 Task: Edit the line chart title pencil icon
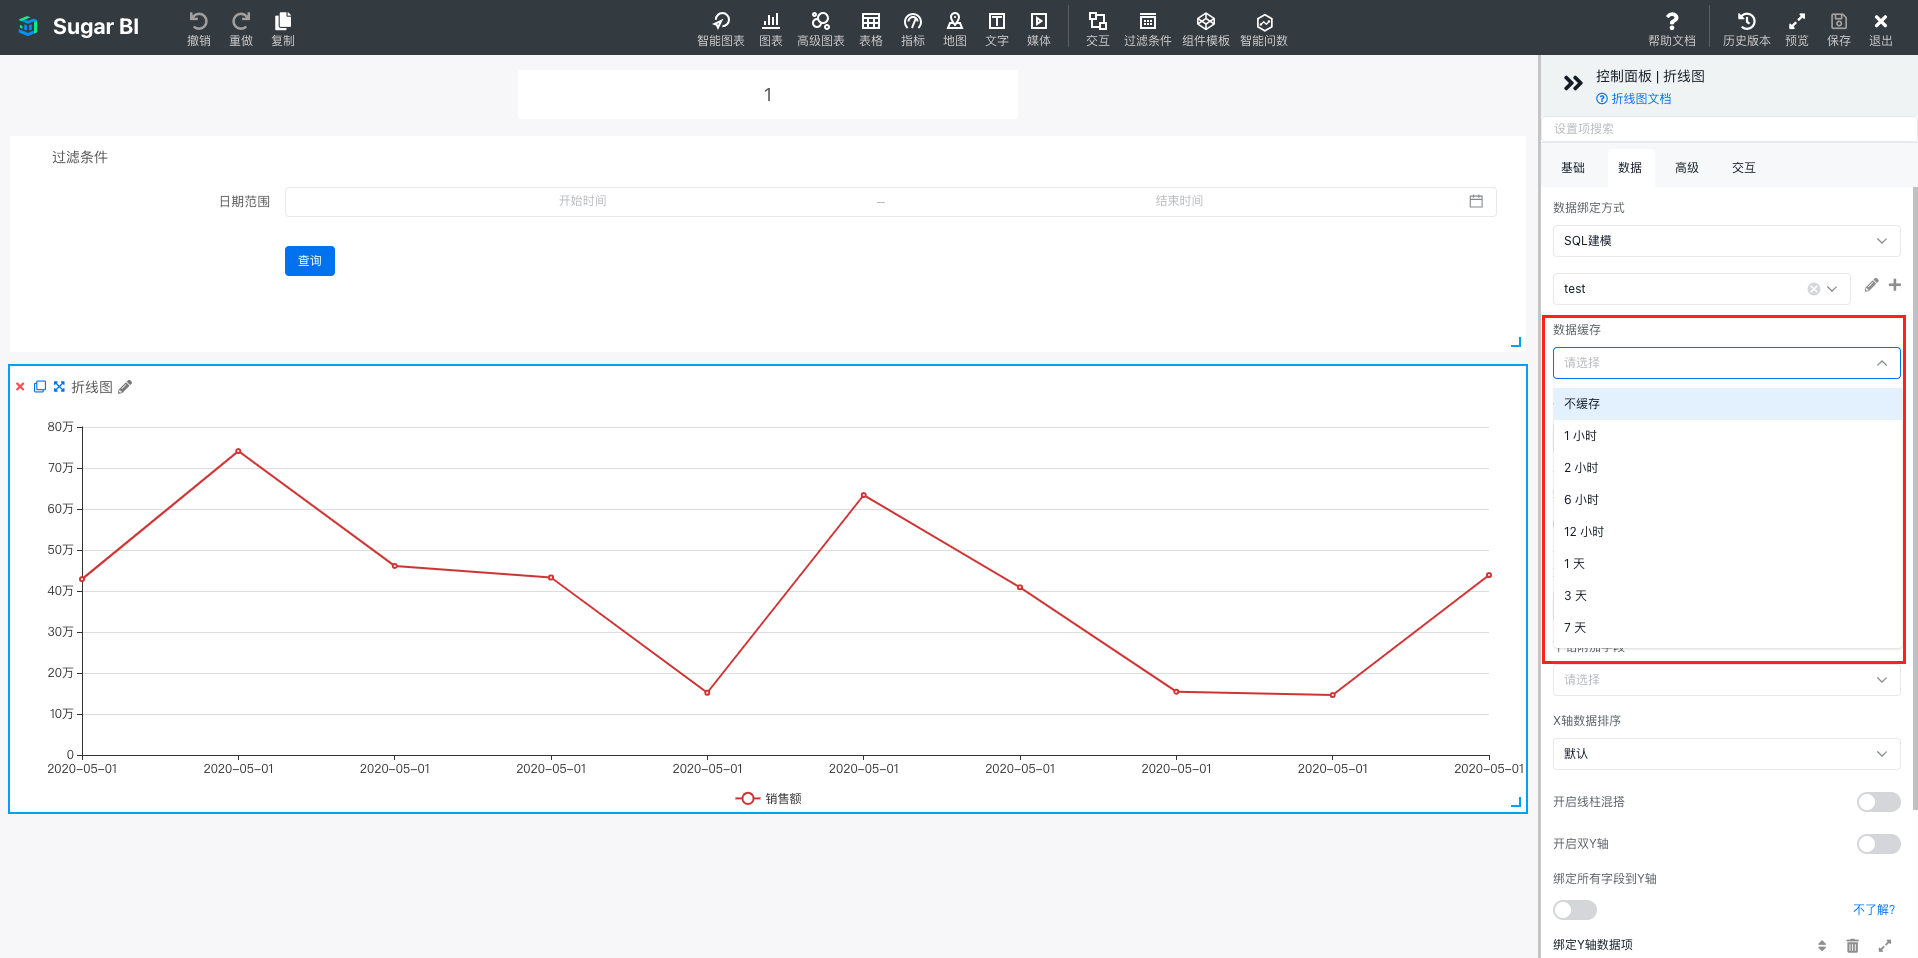pos(125,387)
